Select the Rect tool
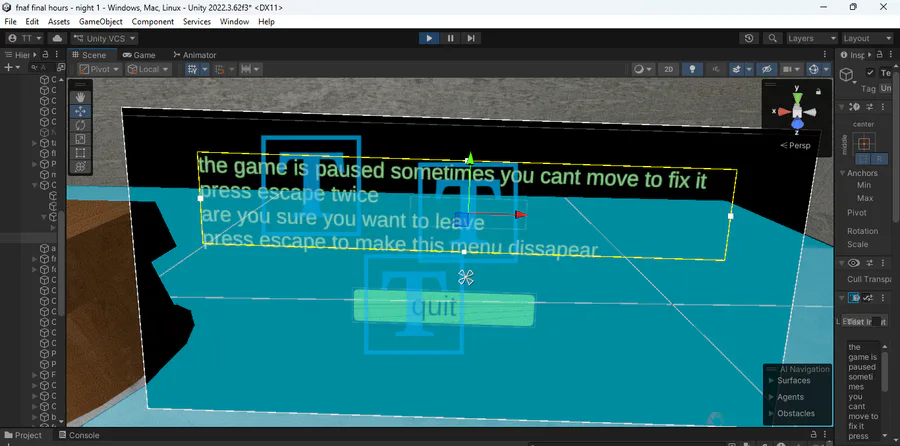 point(80,153)
